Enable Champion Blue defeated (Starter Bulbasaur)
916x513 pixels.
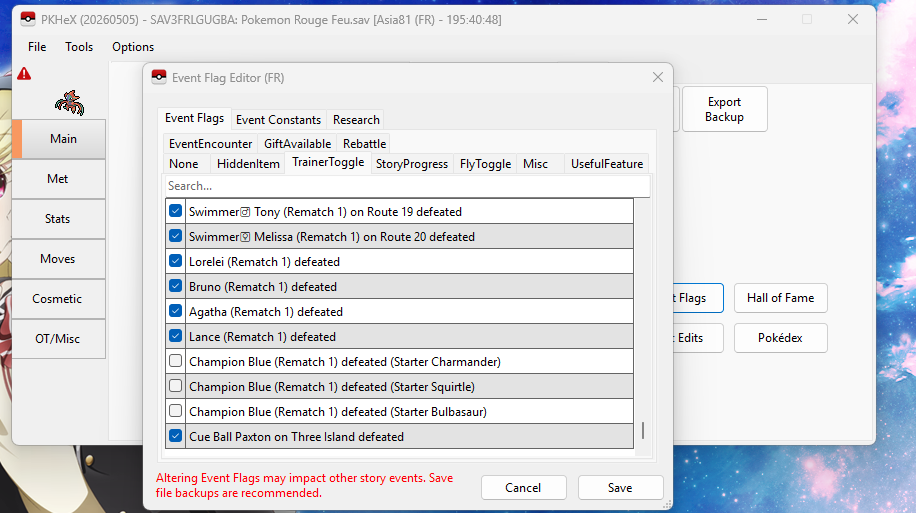click(175, 411)
